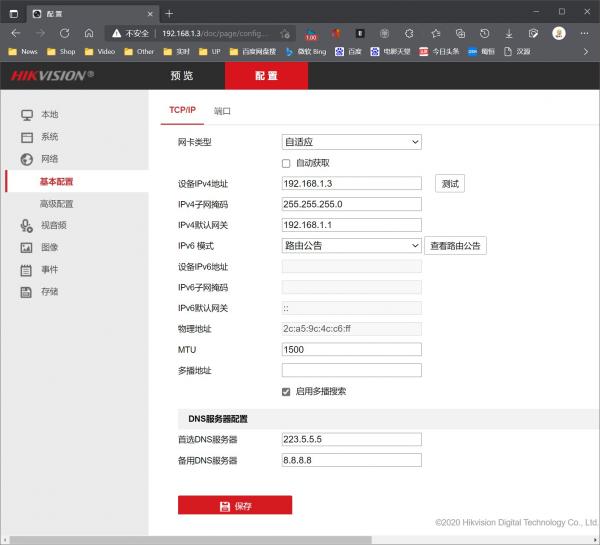Open browser history clock icon

(x=484, y=34)
